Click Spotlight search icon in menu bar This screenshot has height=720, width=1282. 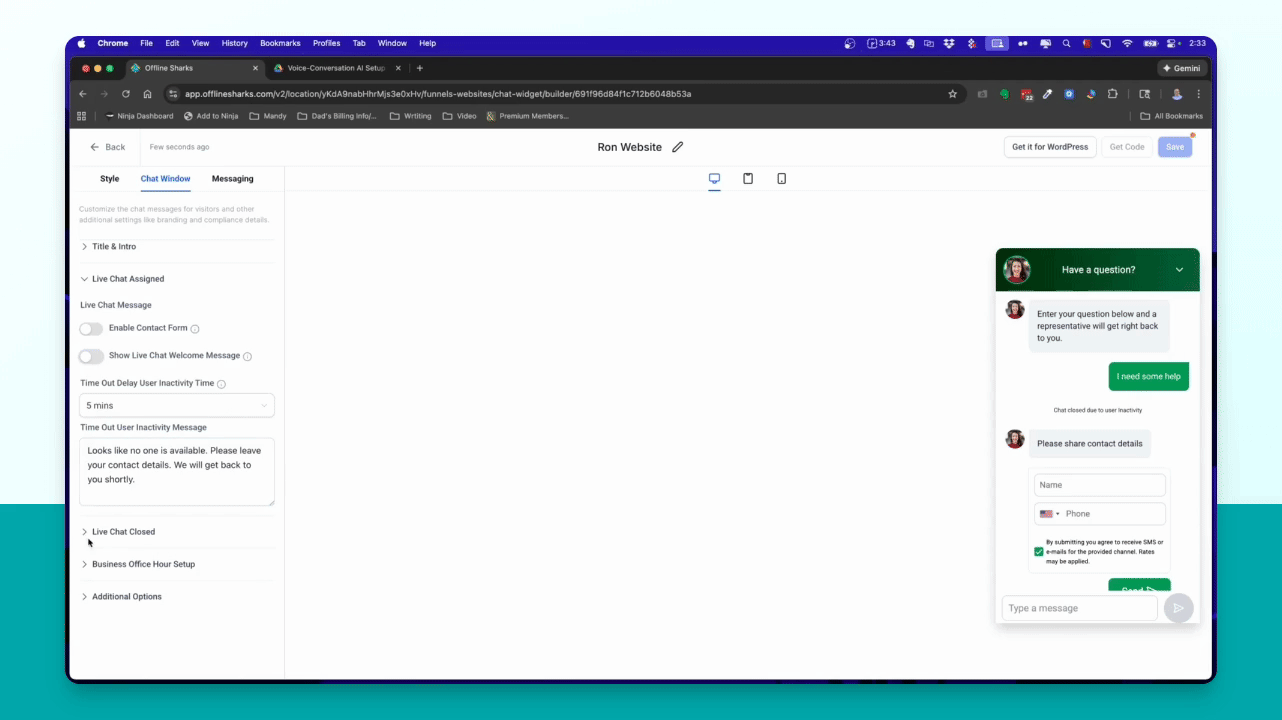coord(1067,43)
